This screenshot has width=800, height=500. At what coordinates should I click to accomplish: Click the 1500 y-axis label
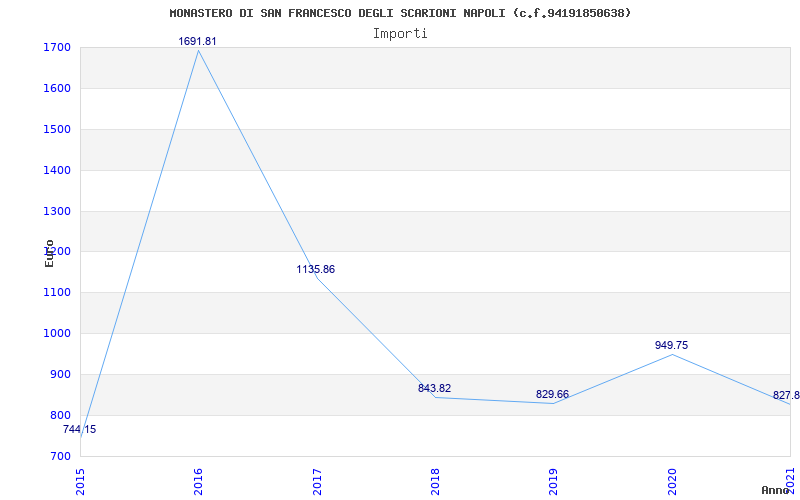[57, 130]
